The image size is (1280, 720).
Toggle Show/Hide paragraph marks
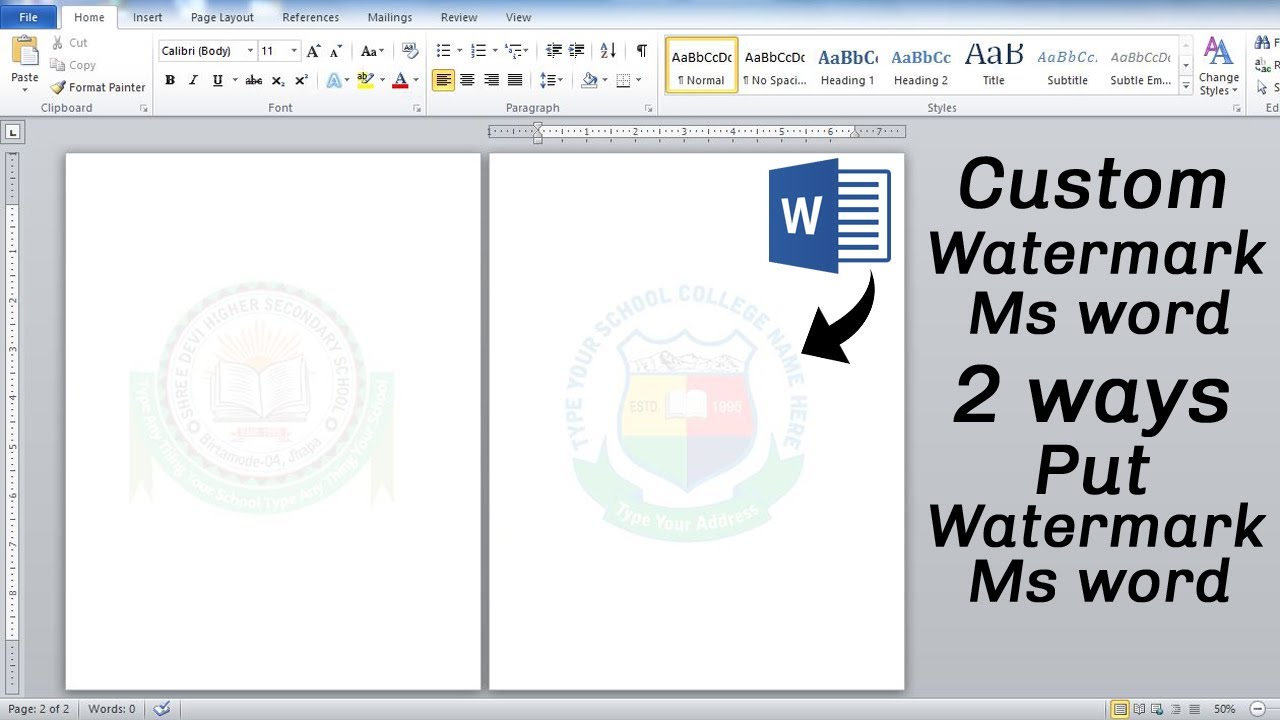coord(641,51)
